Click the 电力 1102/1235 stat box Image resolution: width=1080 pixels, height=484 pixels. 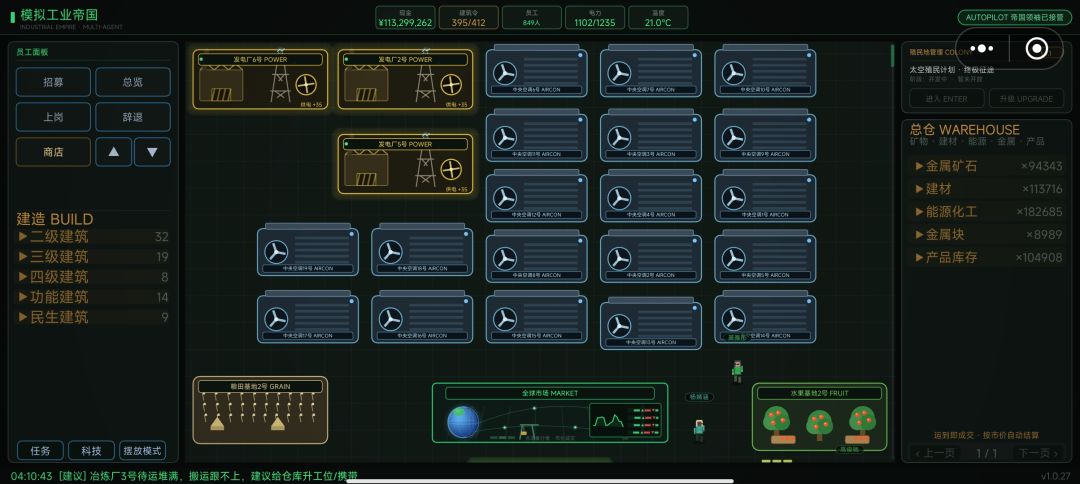click(x=595, y=18)
